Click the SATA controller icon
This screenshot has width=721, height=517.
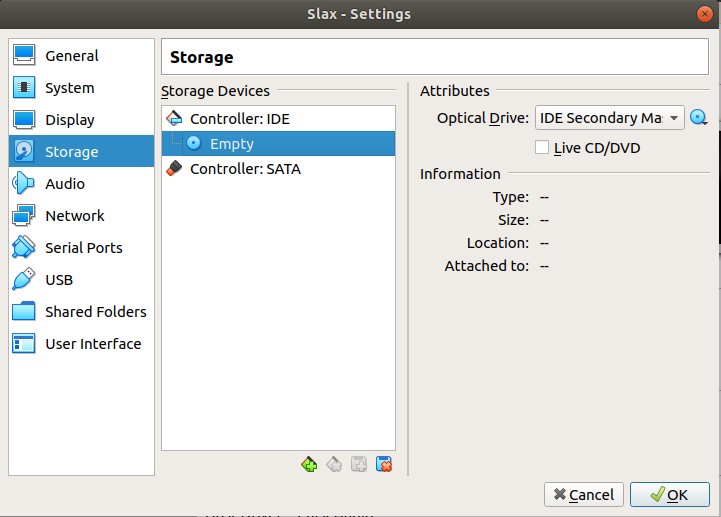[174, 168]
